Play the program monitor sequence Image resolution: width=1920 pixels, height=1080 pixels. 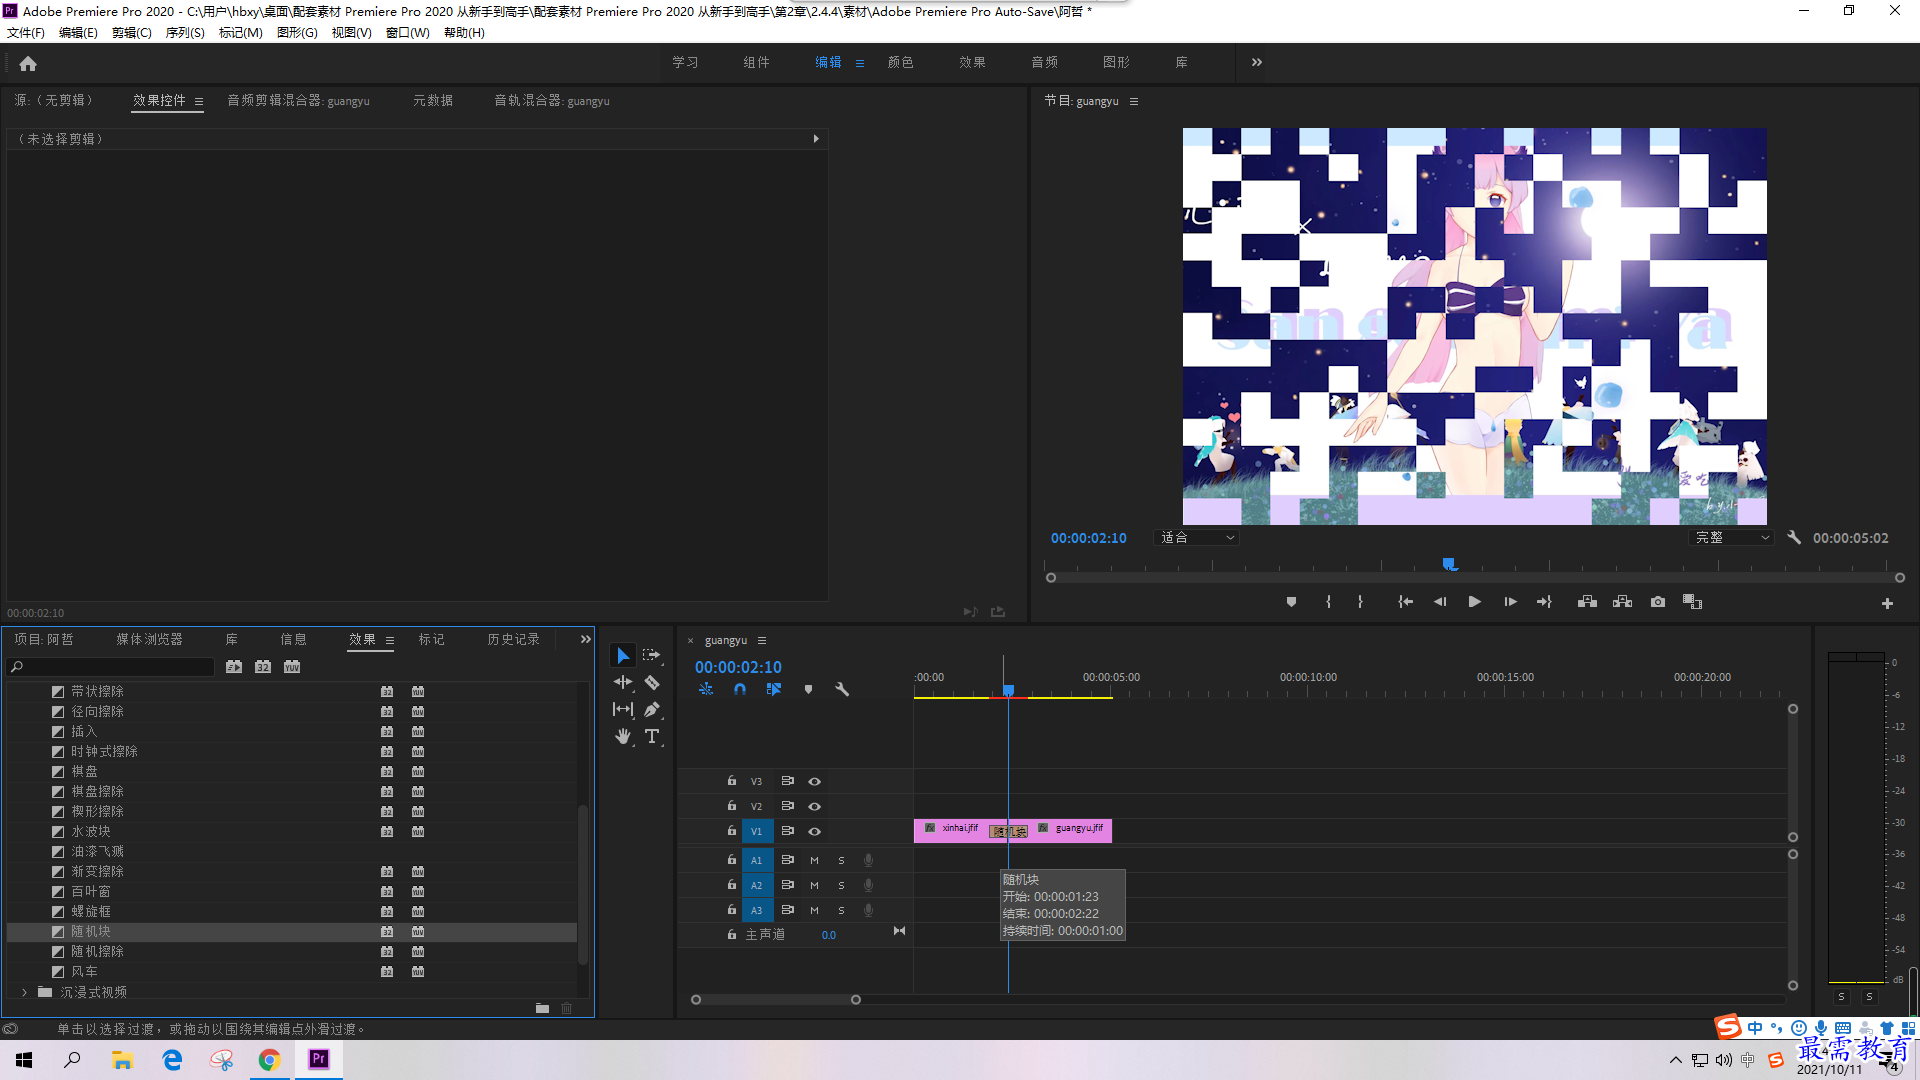[1474, 602]
